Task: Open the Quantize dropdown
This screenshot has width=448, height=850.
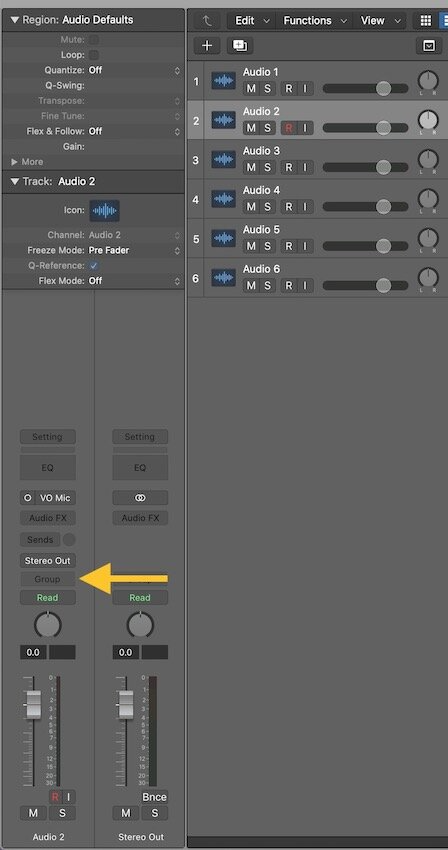Action: (135, 70)
